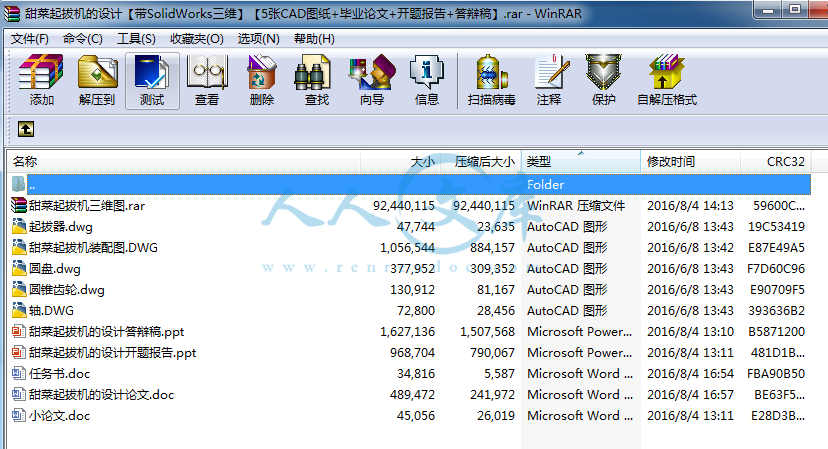Click the 保护 (Protect) shield icon

tap(603, 72)
